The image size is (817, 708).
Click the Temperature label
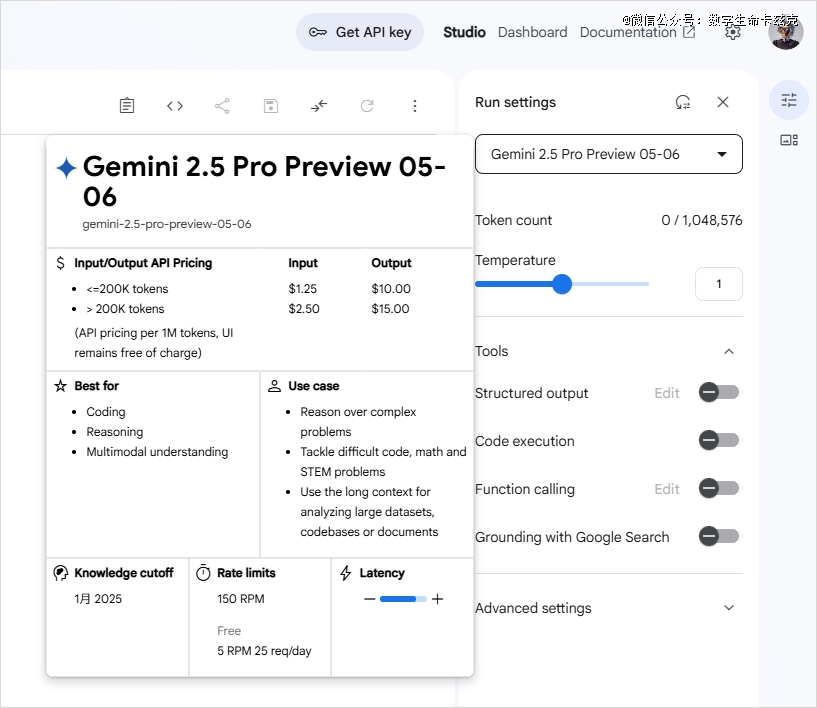[x=515, y=260]
